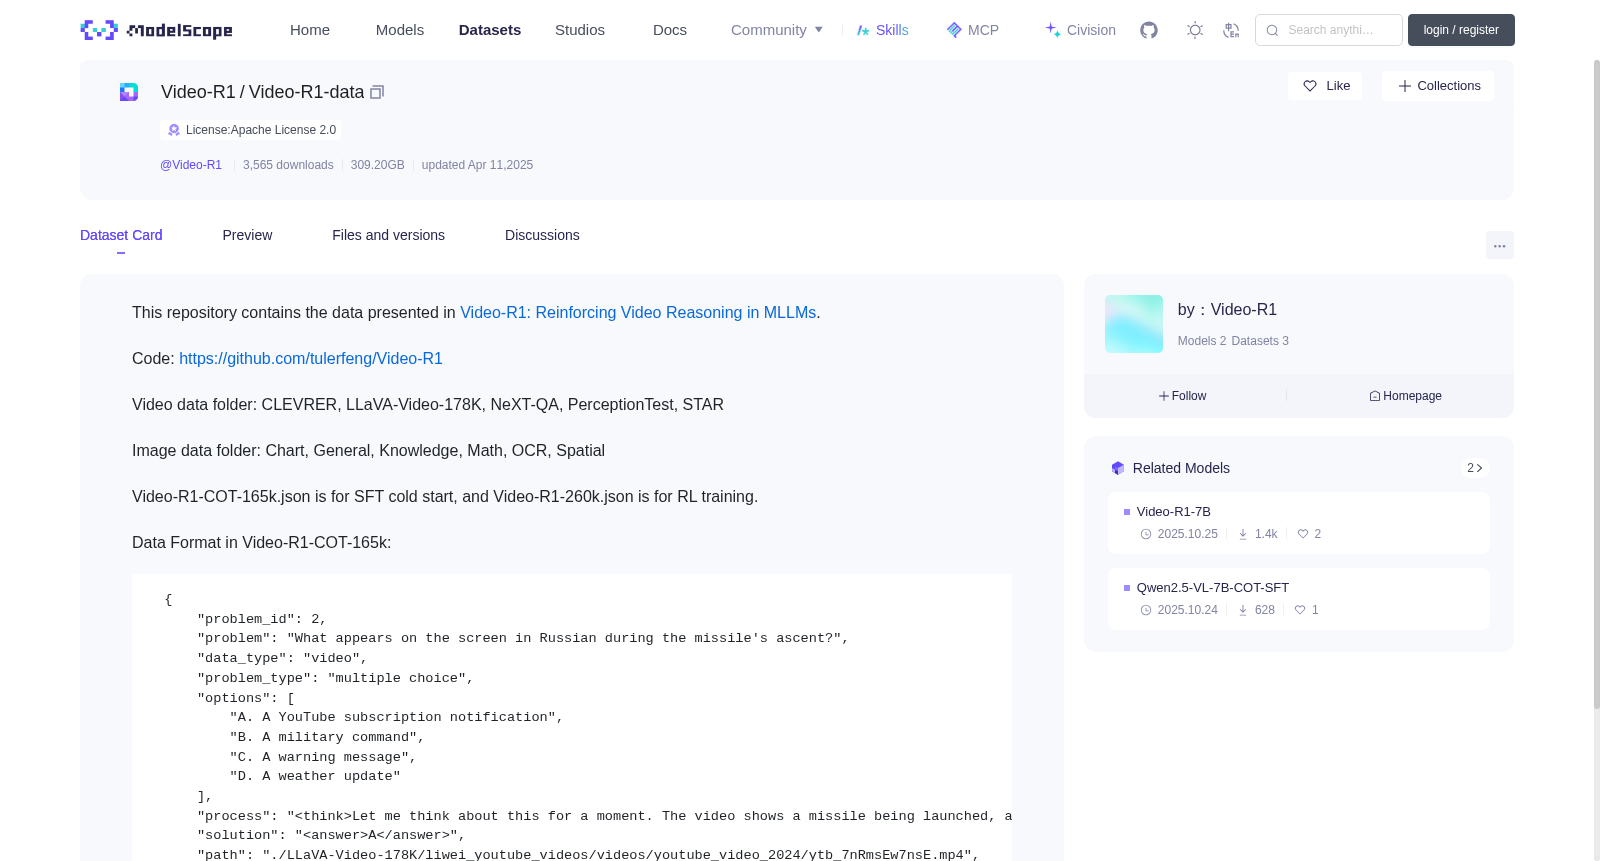Click the Skills icon in navbar
This screenshot has height=861, width=1600.
(x=863, y=30)
